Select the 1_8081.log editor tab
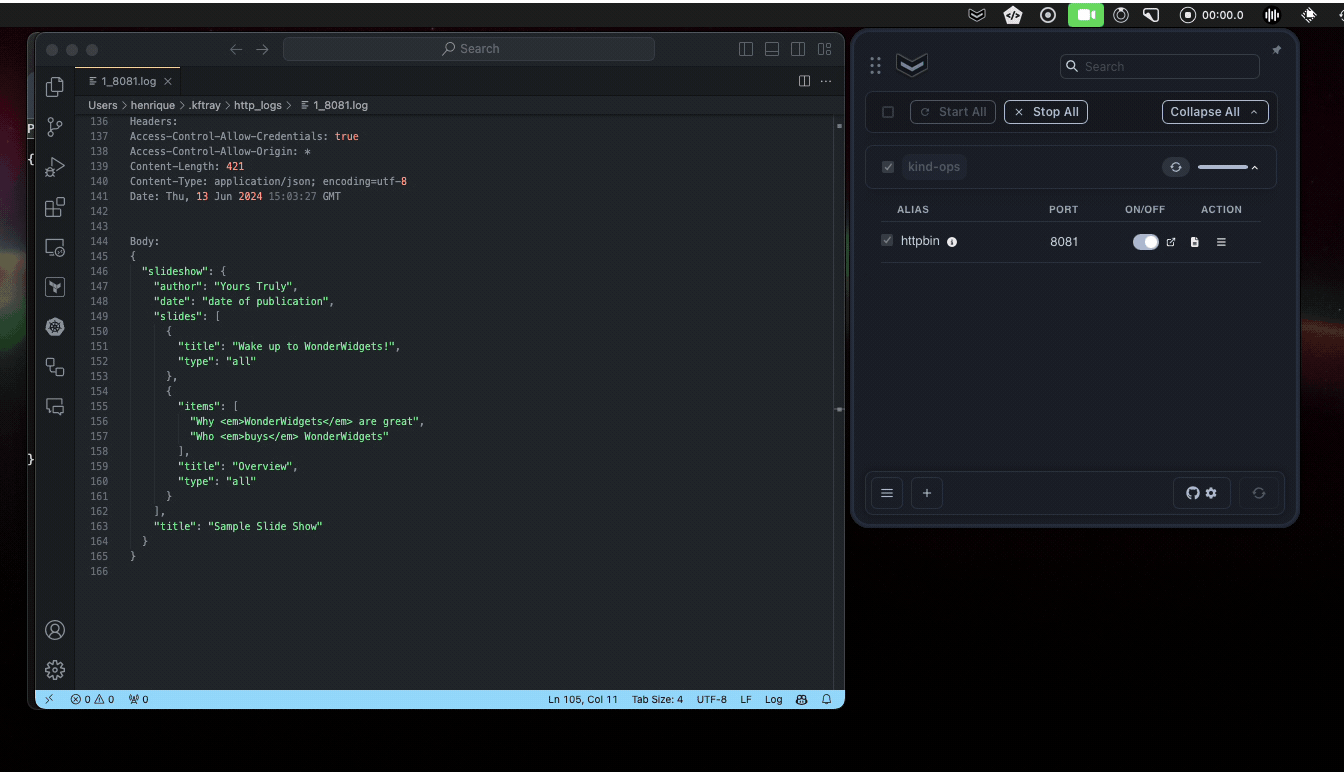This screenshot has height=772, width=1344. pyautogui.click(x=128, y=81)
